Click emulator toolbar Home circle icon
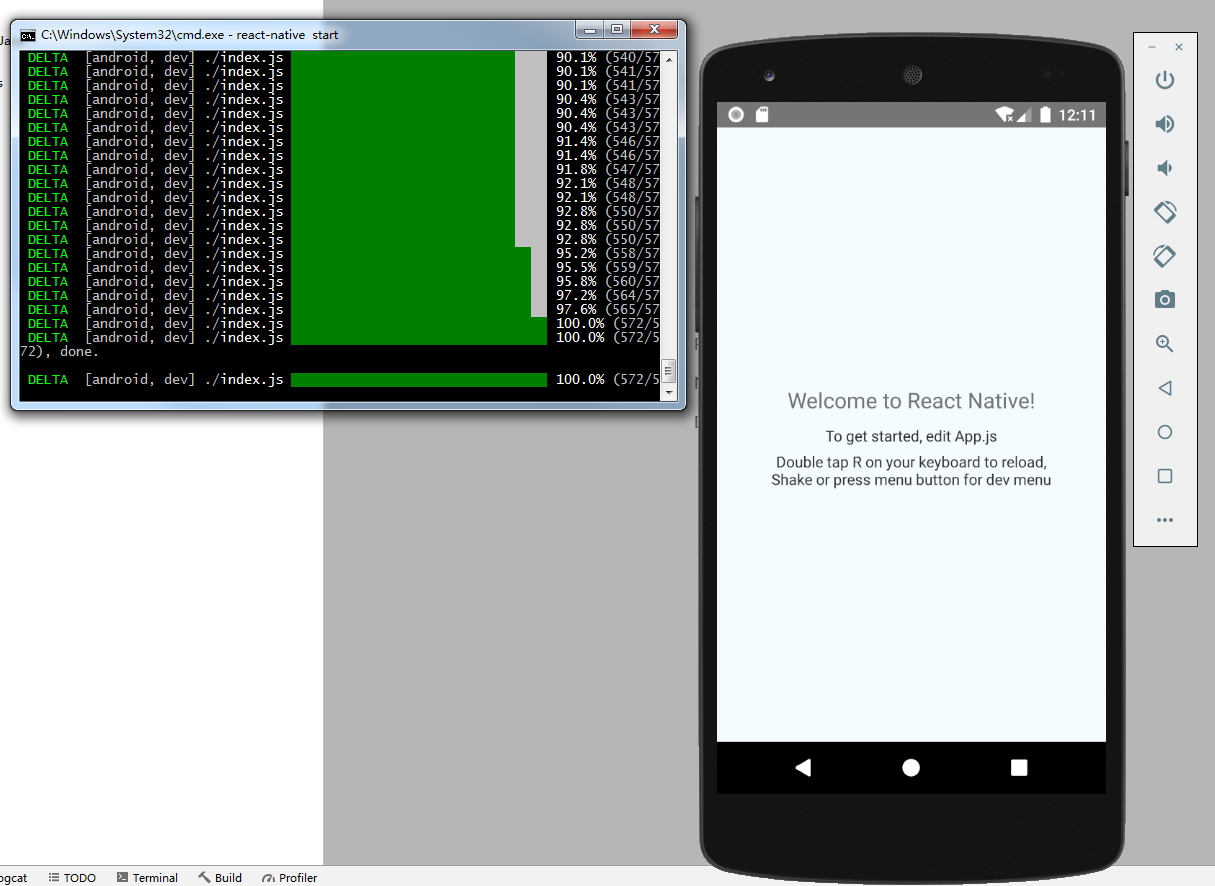This screenshot has width=1215, height=886. click(x=1164, y=432)
